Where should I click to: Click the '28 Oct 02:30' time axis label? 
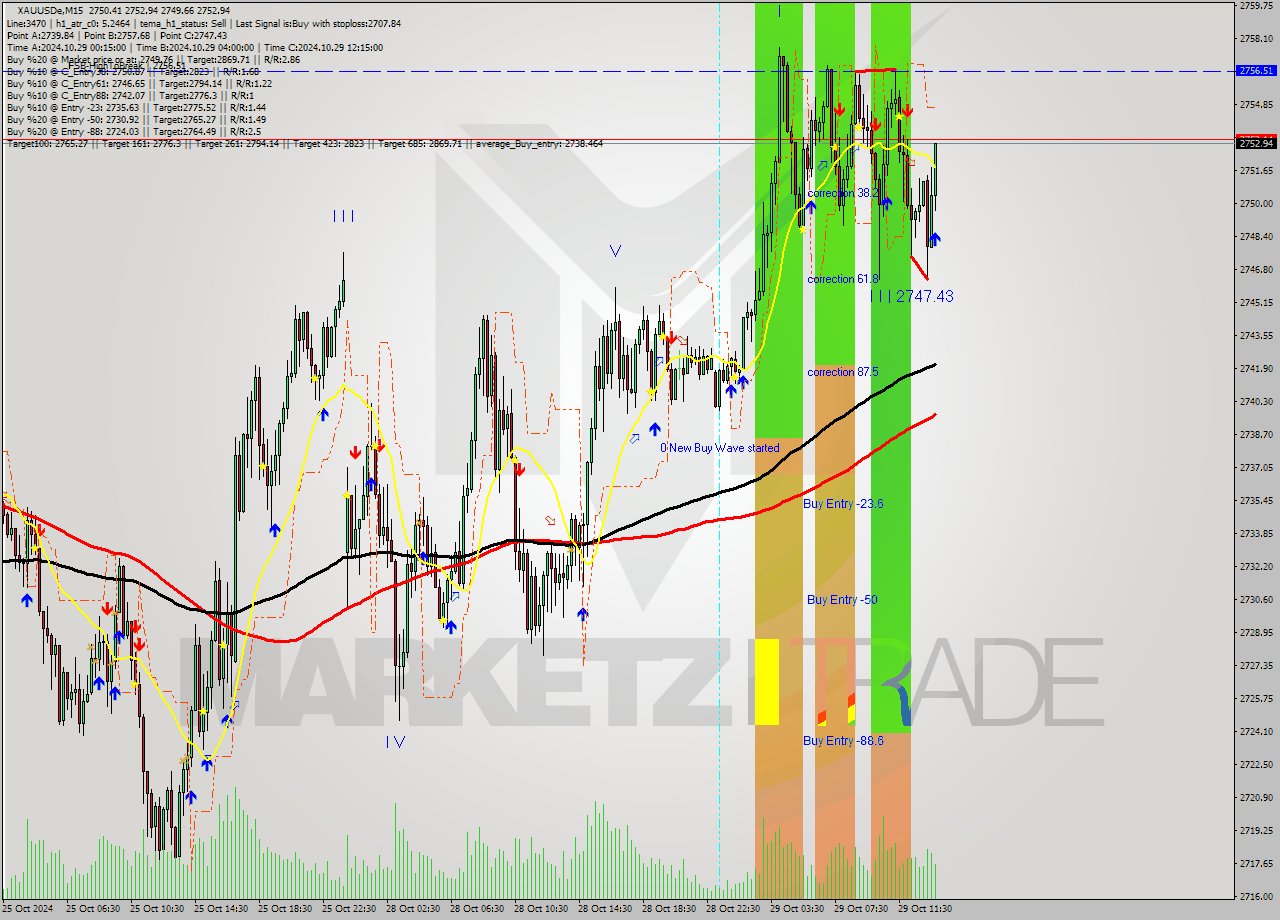tap(414, 909)
